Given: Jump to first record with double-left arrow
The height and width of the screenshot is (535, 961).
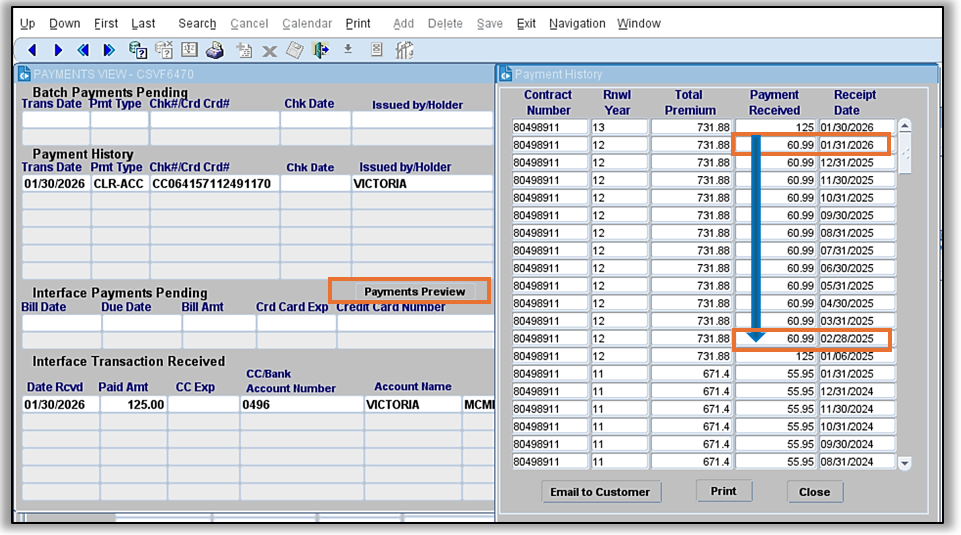Looking at the screenshot, I should 83,50.
